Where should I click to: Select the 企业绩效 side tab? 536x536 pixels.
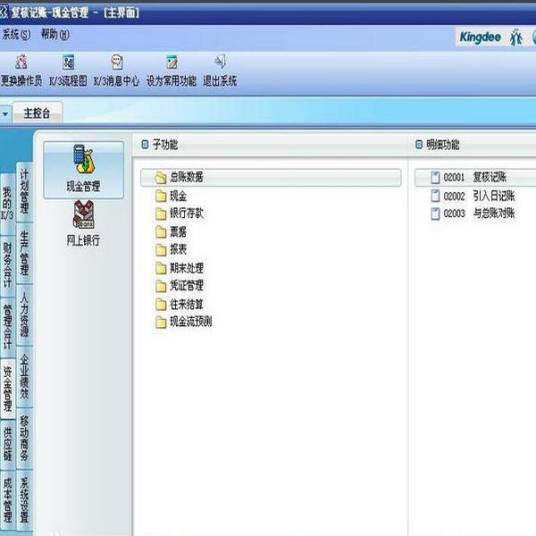(24, 376)
